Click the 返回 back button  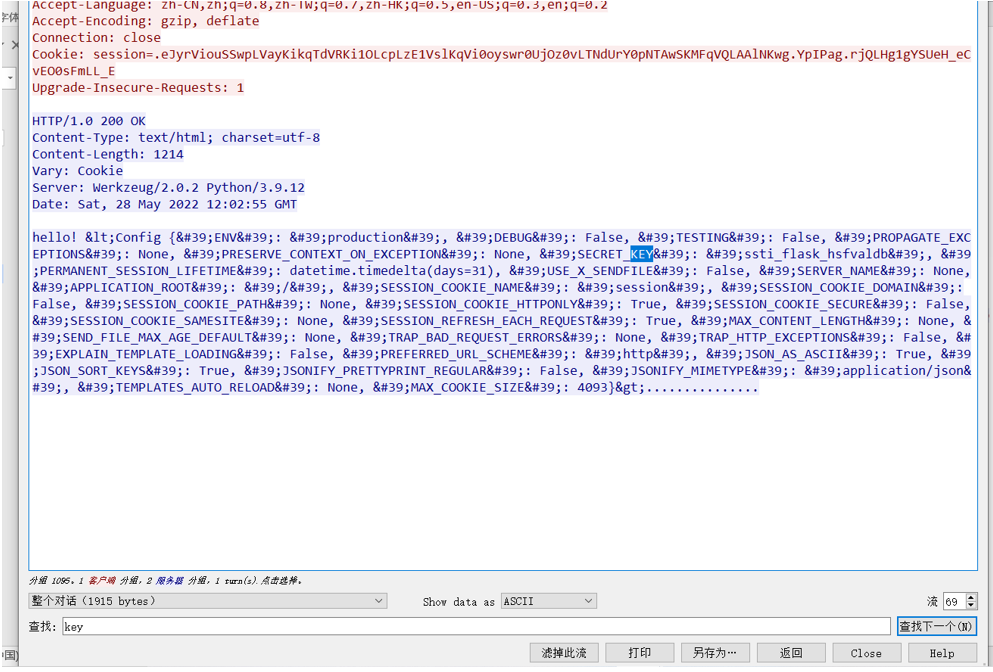coord(791,653)
